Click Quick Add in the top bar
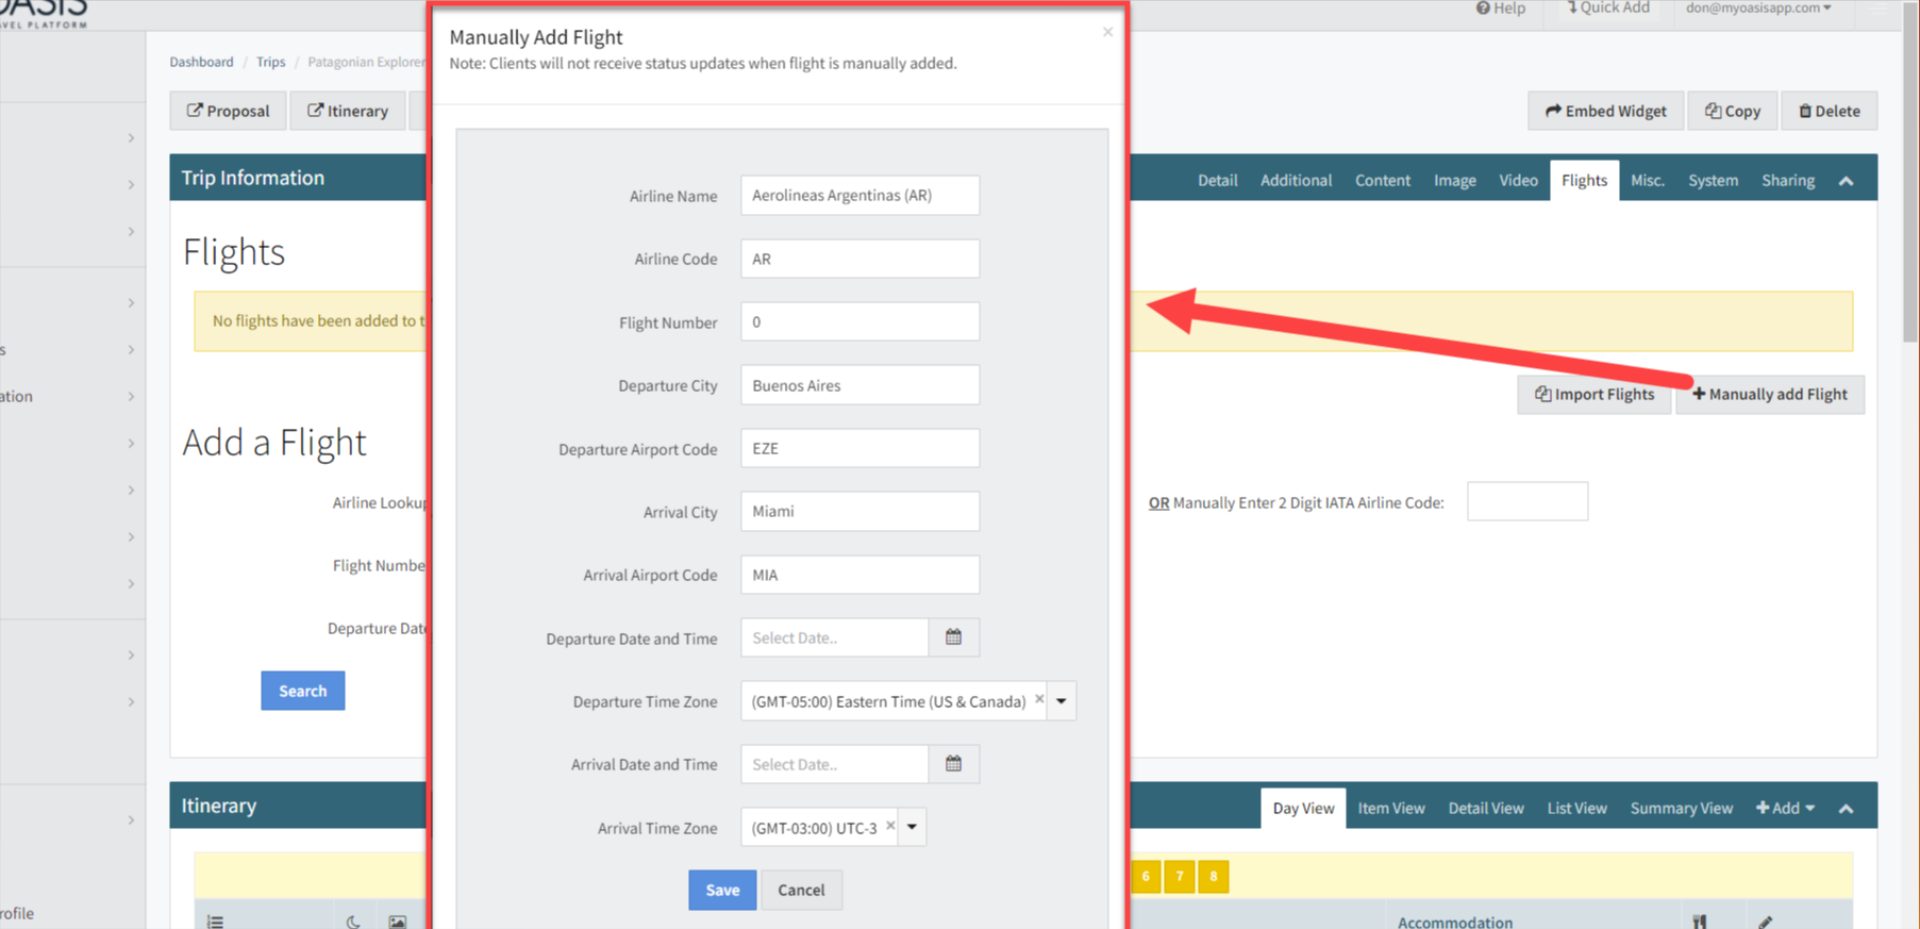1920x929 pixels. [x=1608, y=8]
